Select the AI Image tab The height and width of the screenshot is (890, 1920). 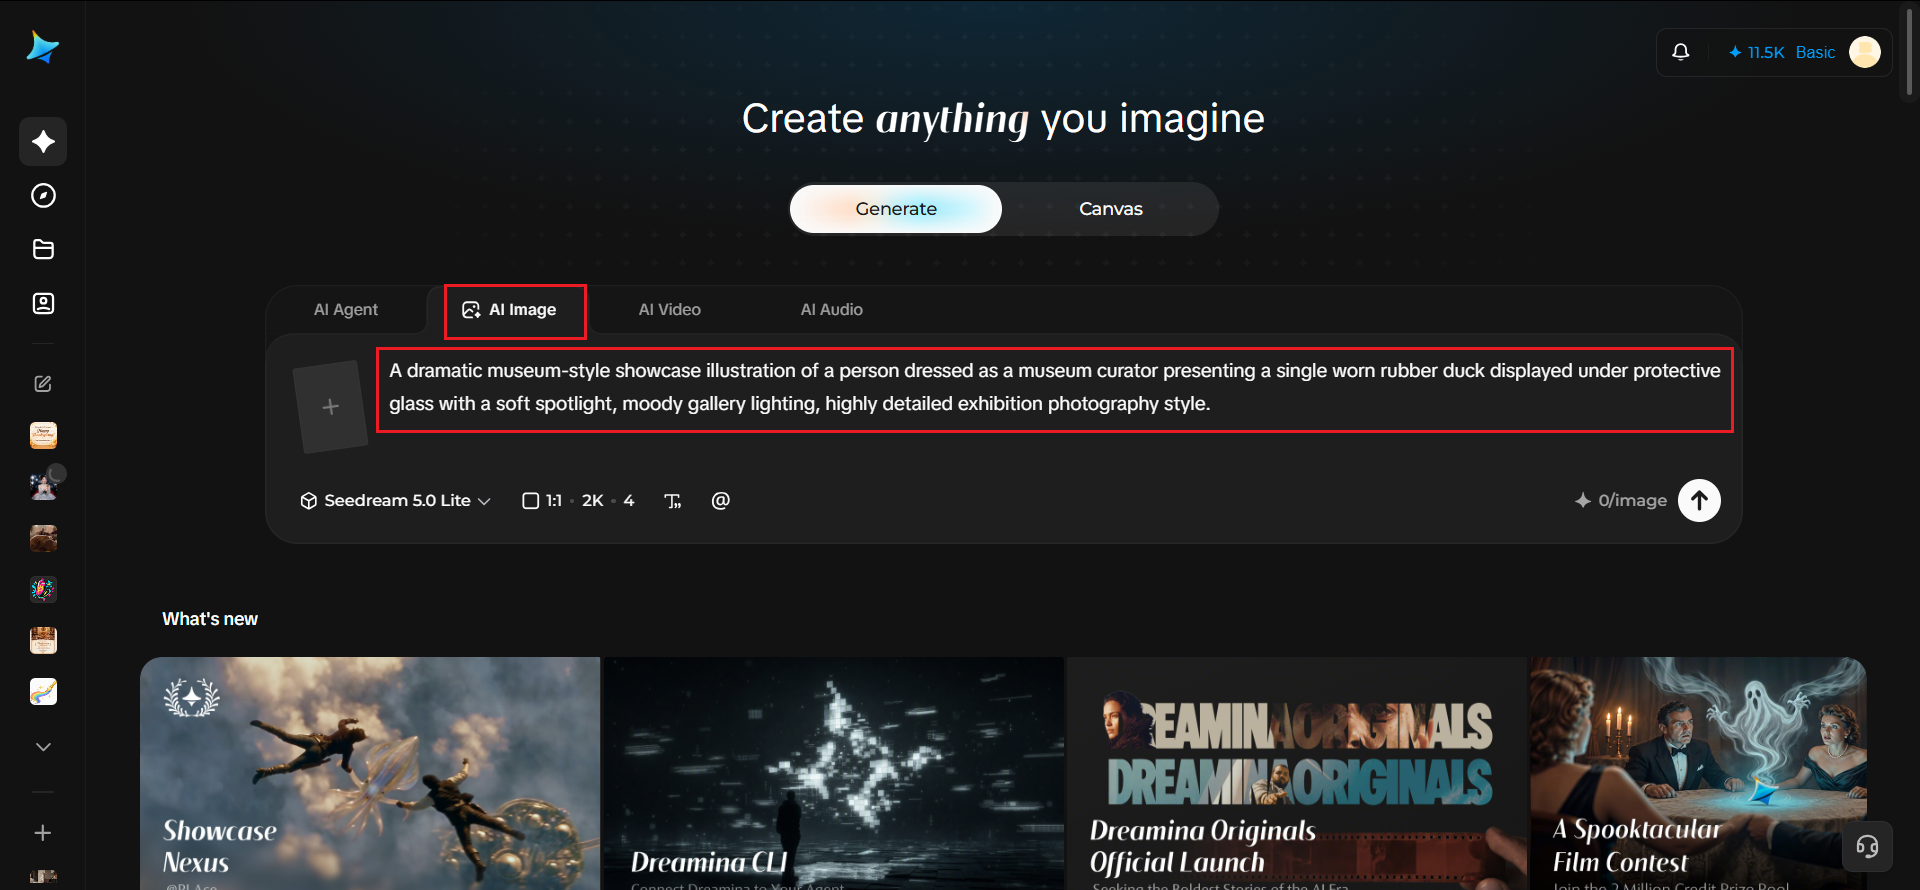point(509,310)
